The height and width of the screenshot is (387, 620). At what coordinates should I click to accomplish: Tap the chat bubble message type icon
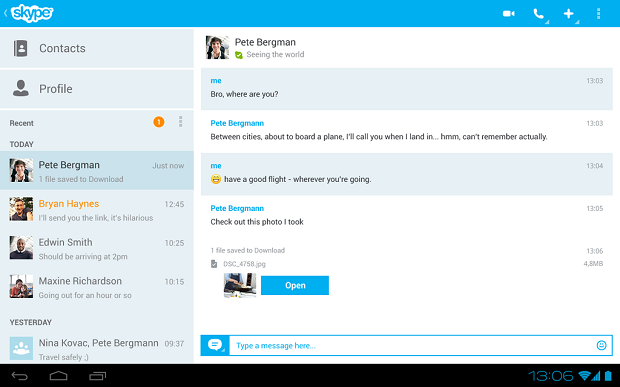point(215,345)
